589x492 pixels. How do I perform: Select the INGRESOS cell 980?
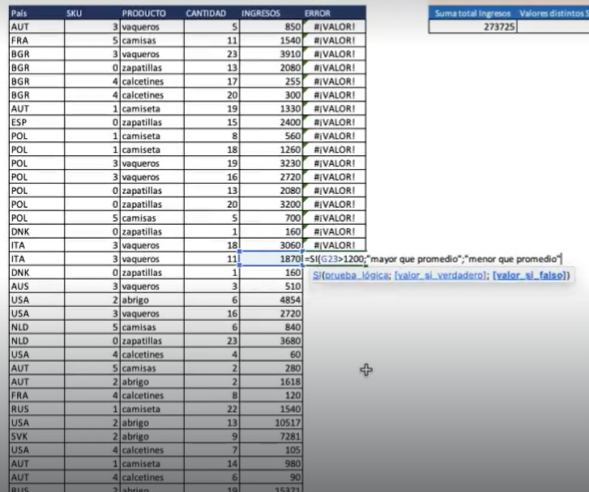coord(271,463)
